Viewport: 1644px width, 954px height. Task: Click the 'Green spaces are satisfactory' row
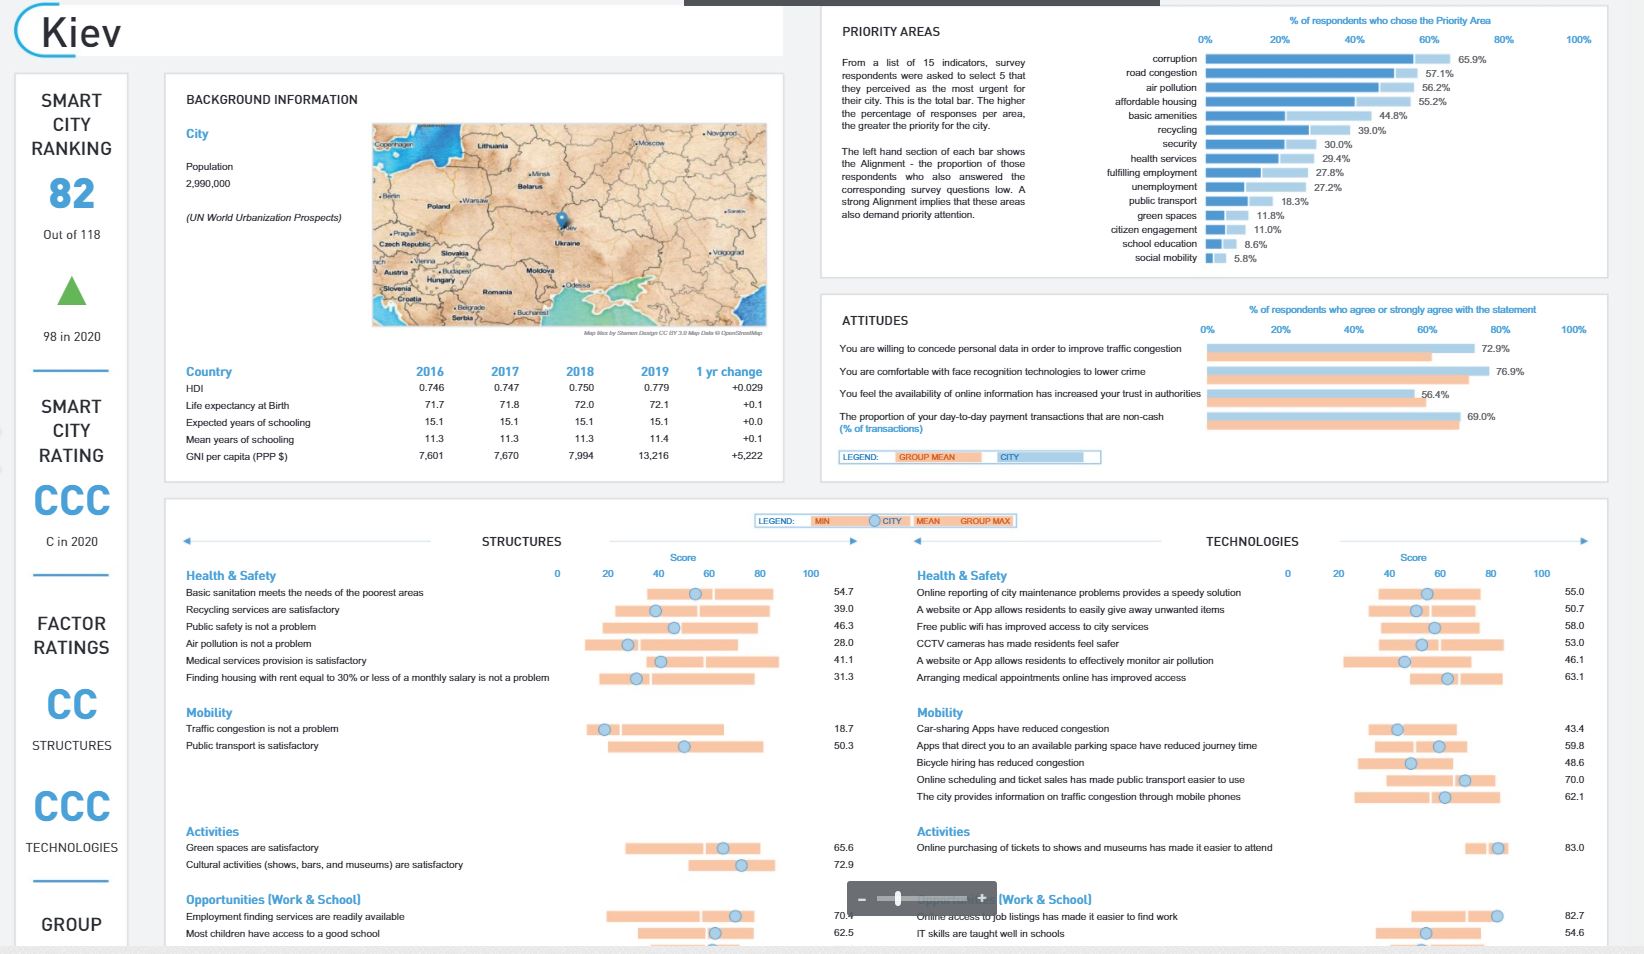pyautogui.click(x=520, y=848)
